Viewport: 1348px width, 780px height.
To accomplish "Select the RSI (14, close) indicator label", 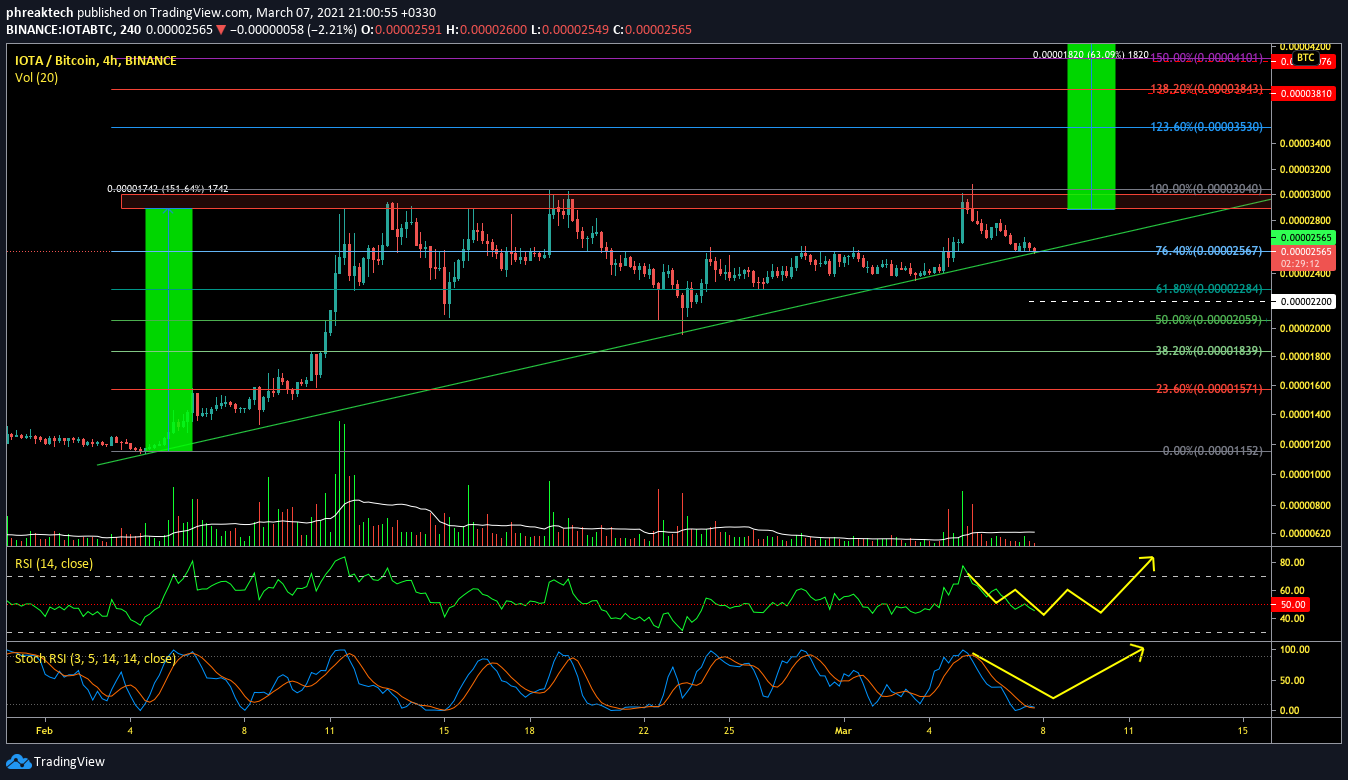I will [x=54, y=564].
